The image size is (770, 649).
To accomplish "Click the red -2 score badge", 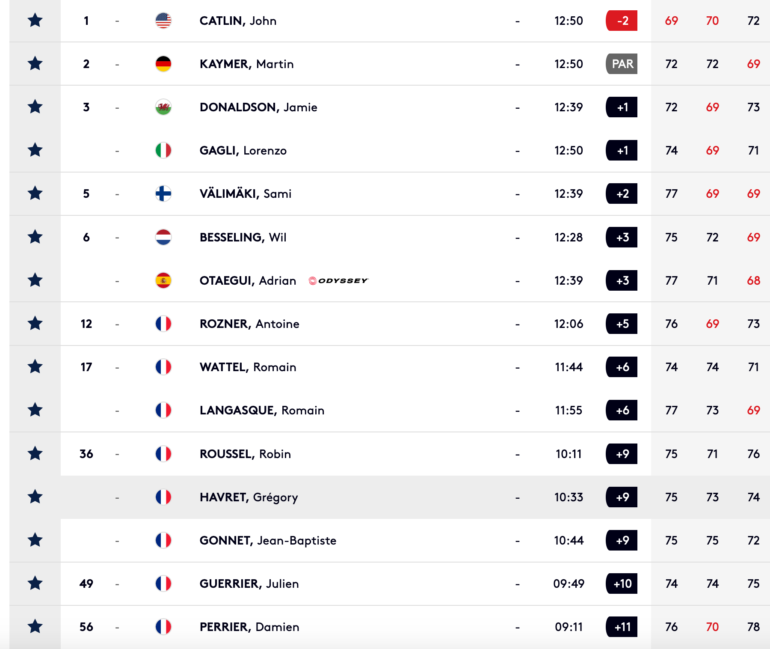I will (622, 21).
